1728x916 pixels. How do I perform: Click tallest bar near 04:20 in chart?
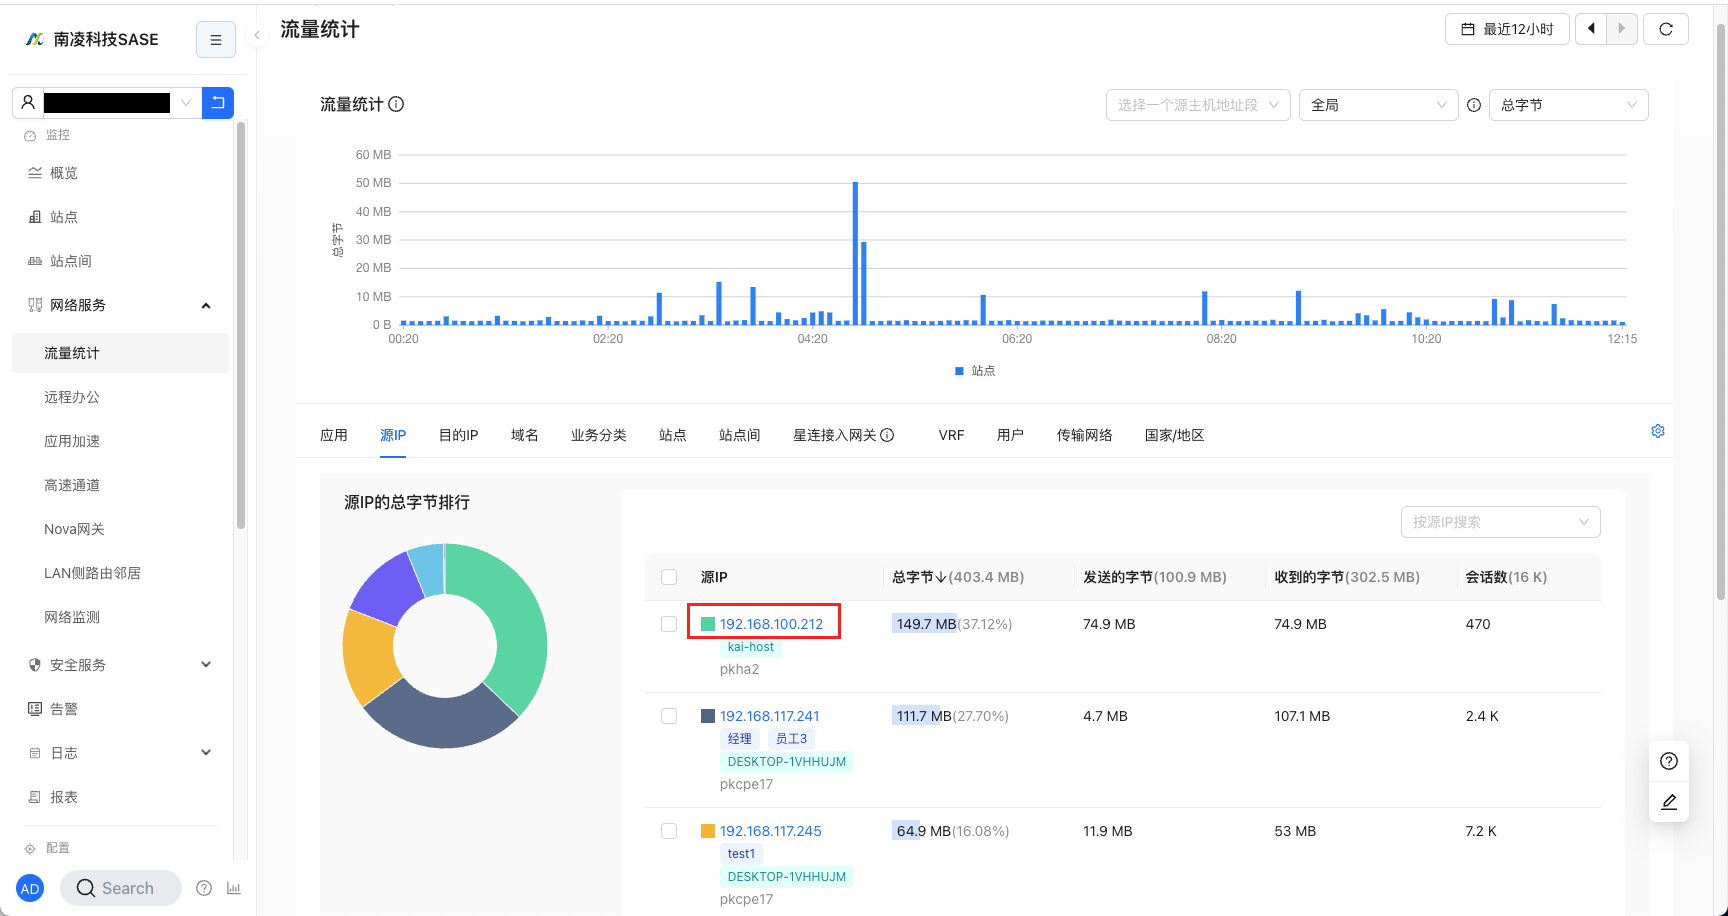855,253
